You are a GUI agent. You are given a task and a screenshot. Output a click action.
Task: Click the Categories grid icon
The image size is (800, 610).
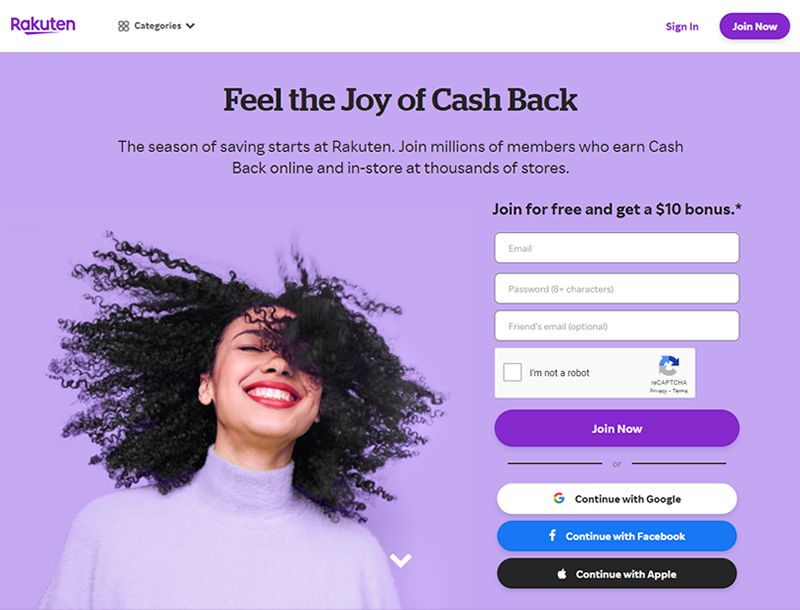[123, 26]
